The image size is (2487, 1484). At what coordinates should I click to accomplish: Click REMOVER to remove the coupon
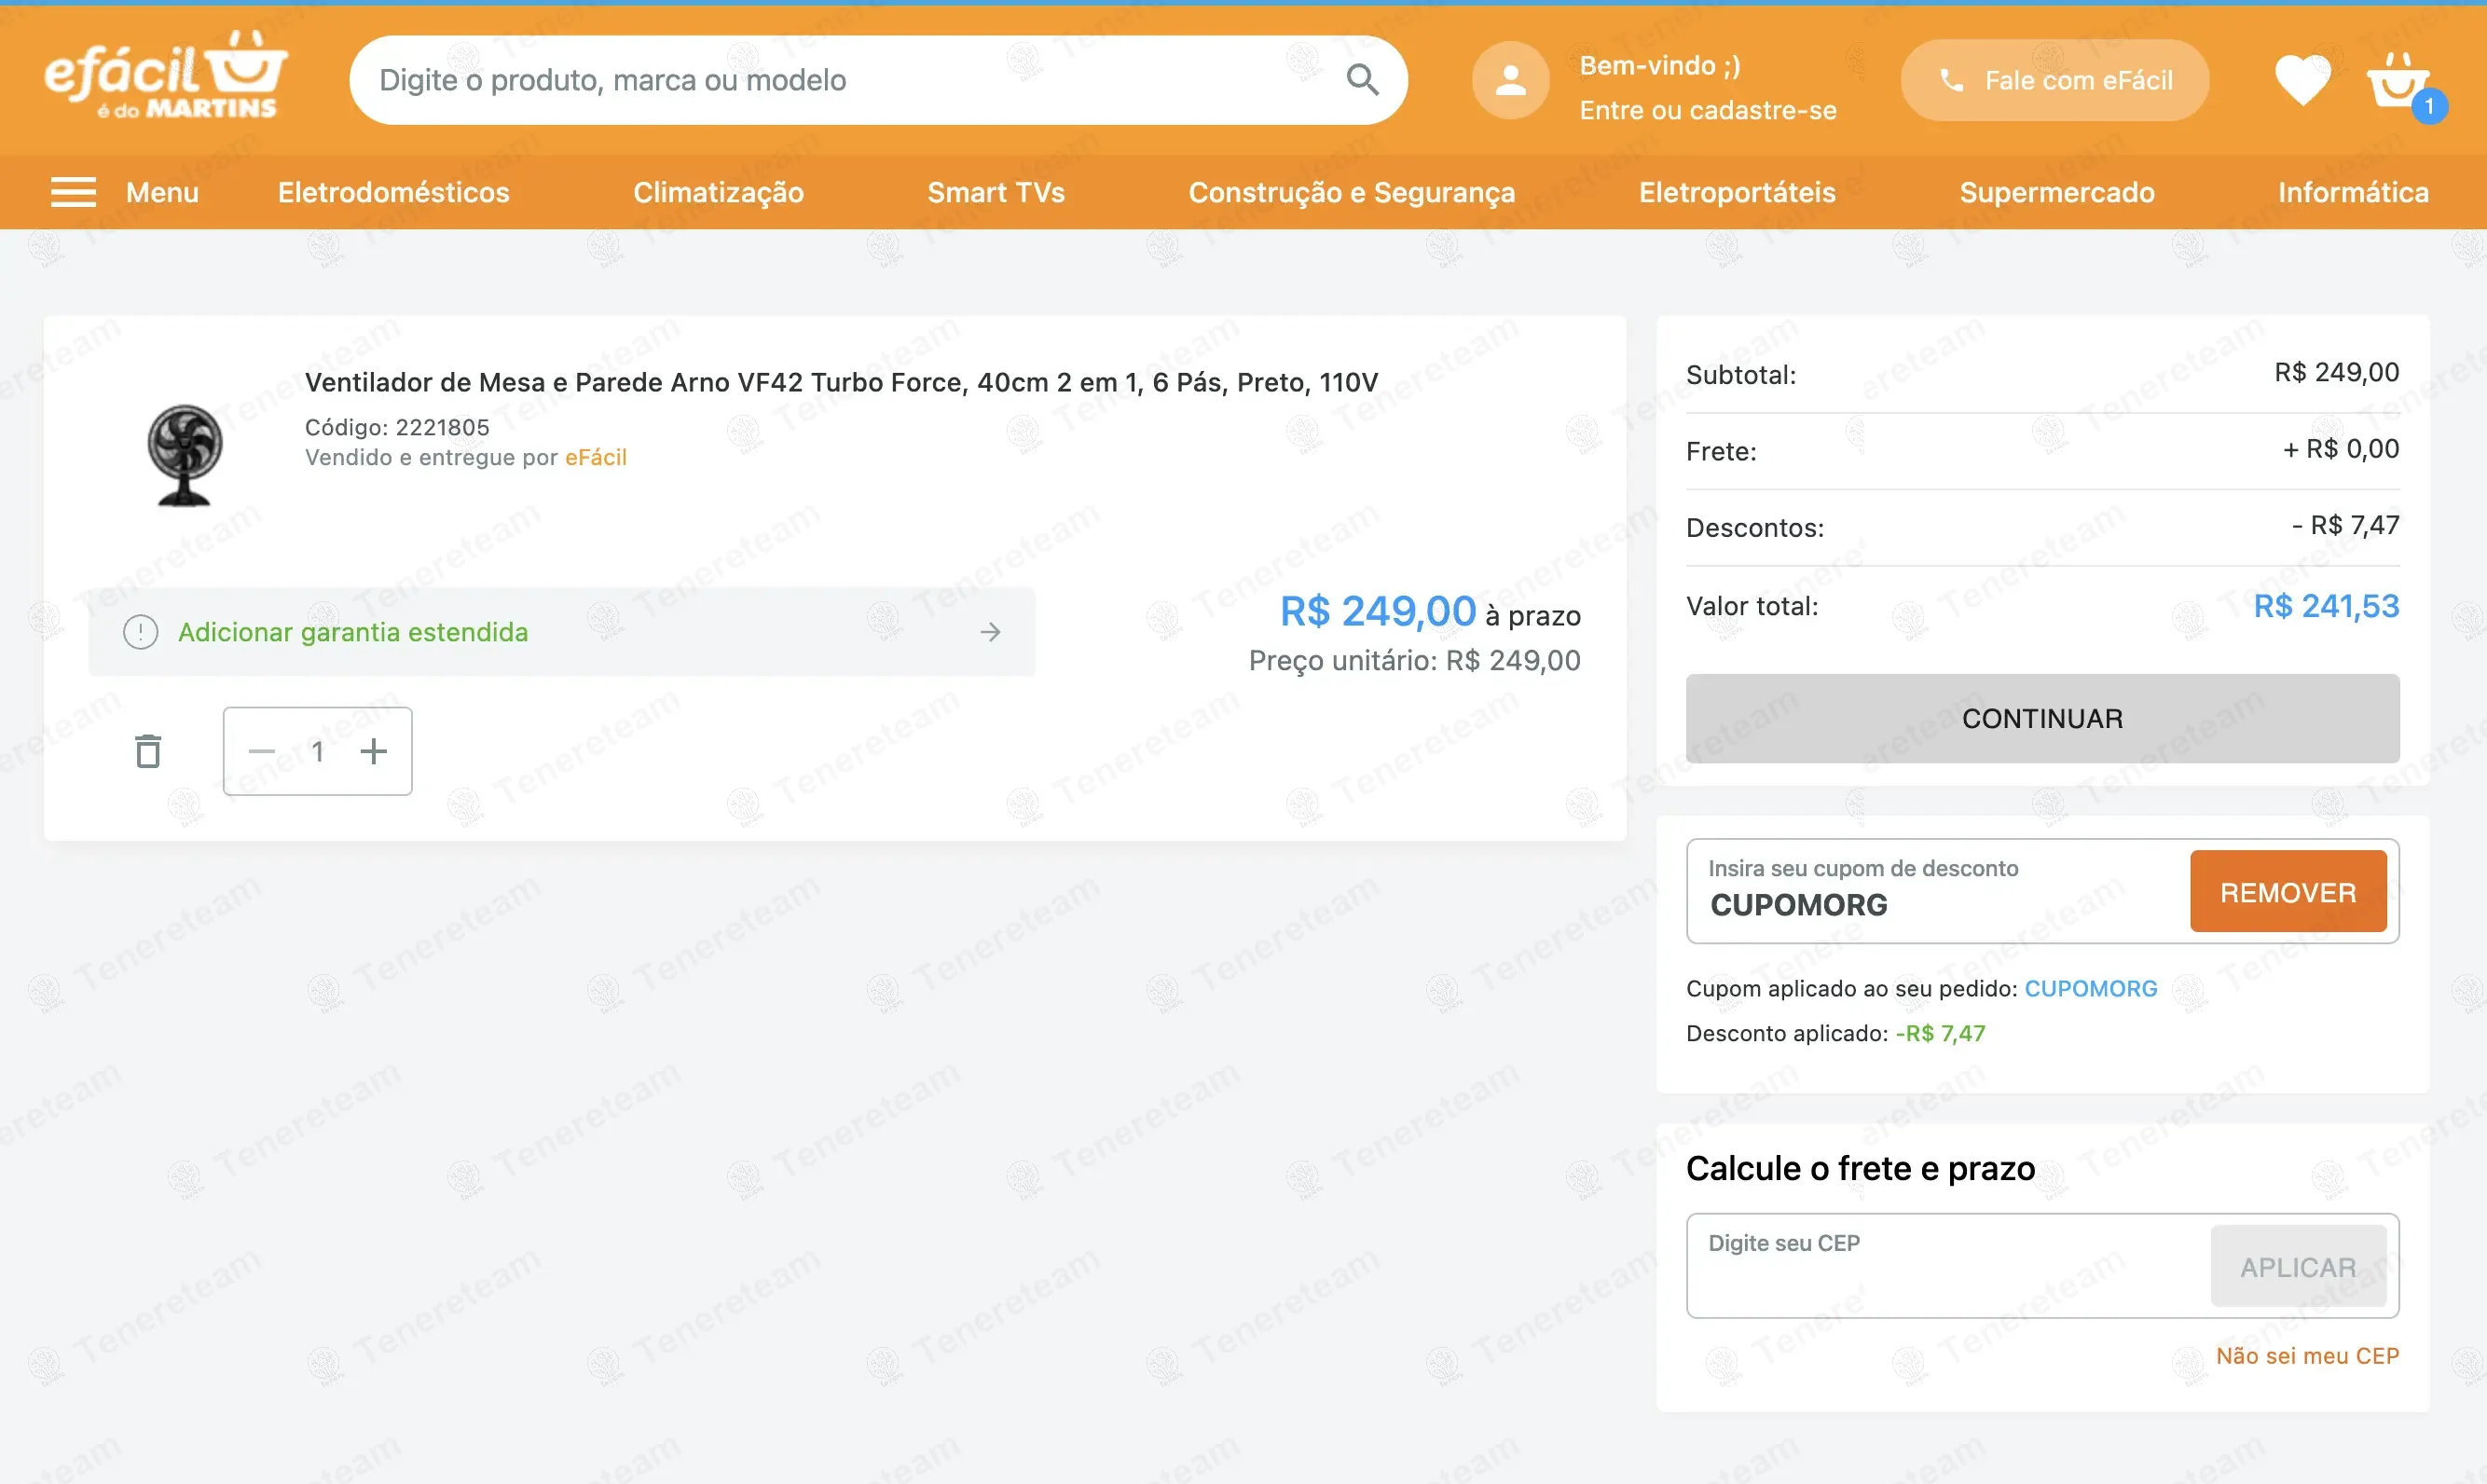click(2288, 892)
